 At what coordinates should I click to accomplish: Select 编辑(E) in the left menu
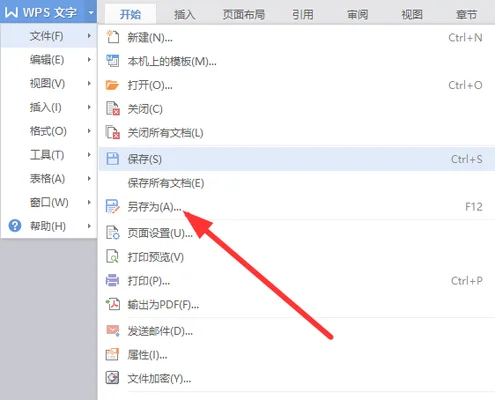click(49, 59)
